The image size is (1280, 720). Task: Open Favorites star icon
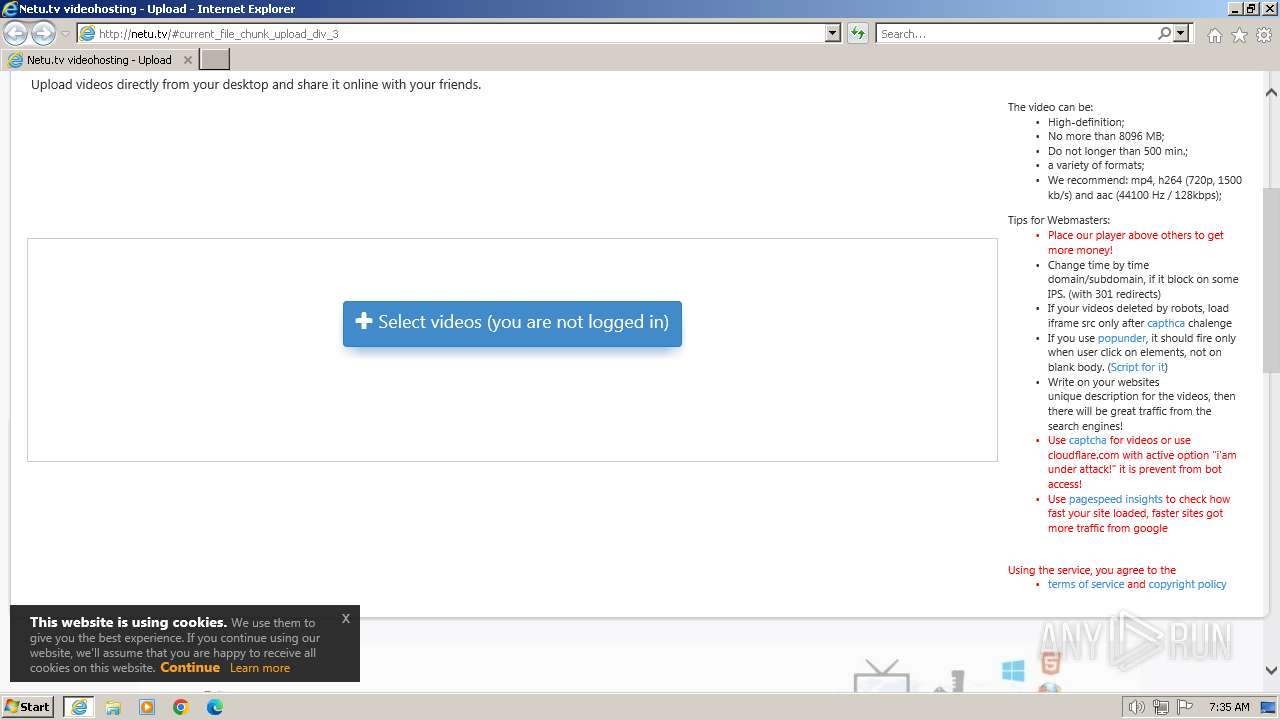pos(1239,35)
